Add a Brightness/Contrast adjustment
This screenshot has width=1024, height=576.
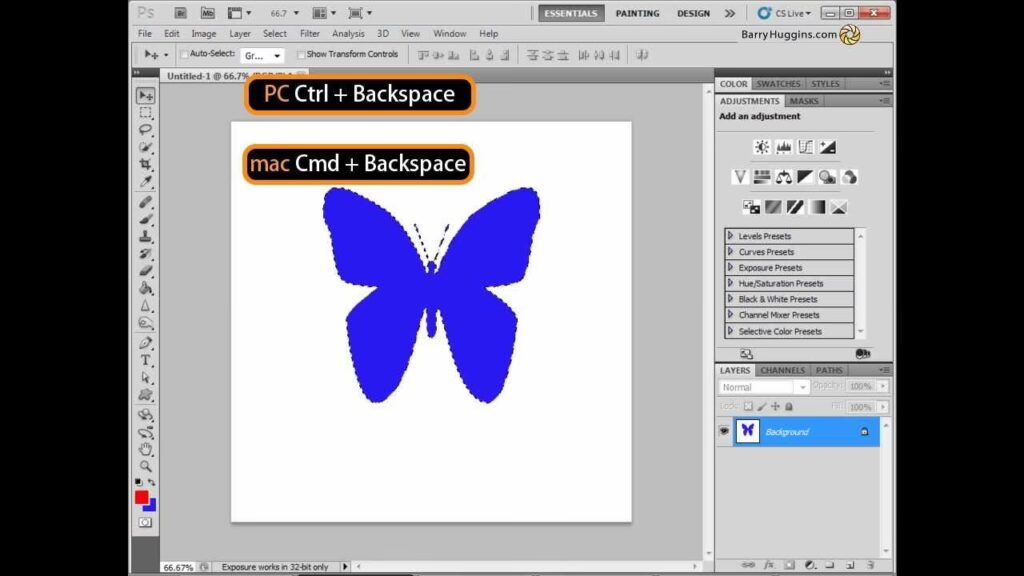(x=762, y=147)
